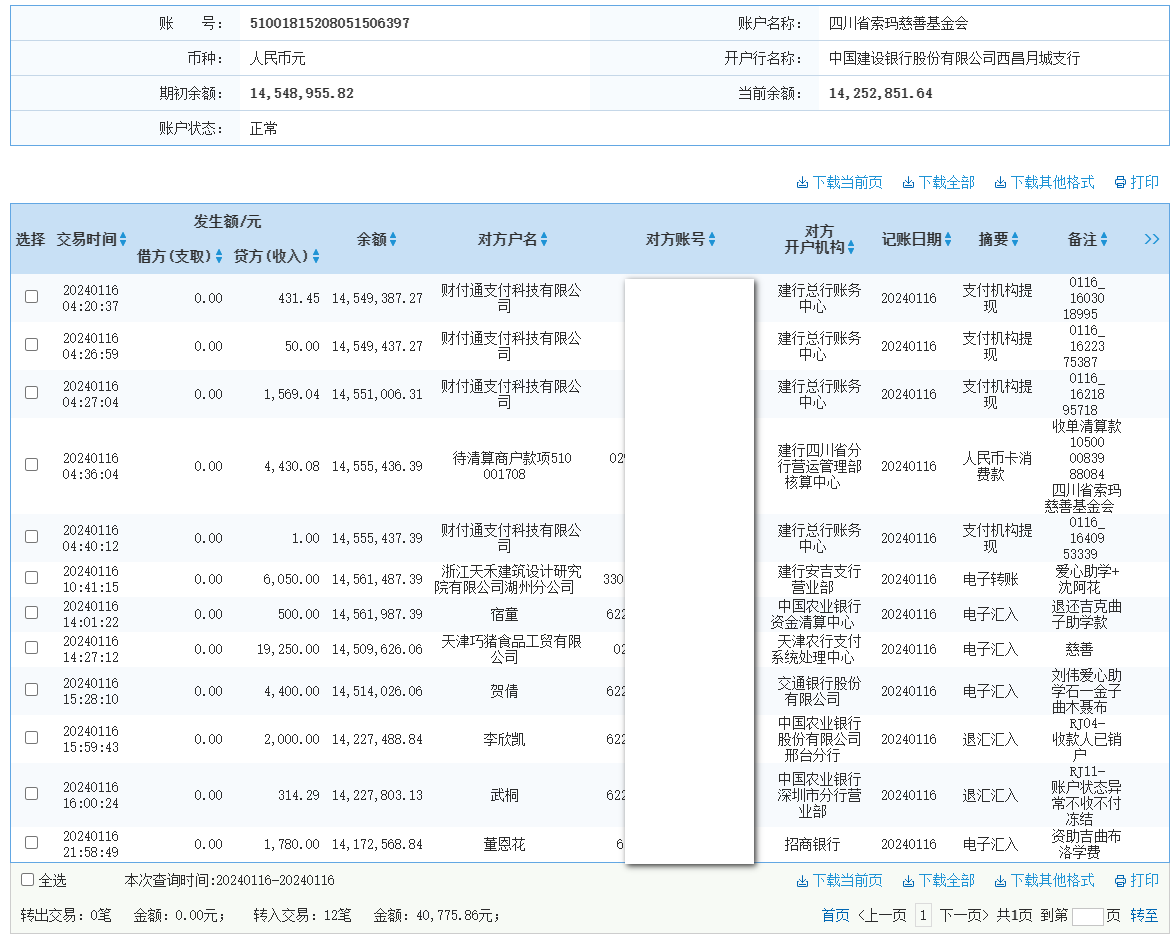Check the 04:27:04 transaction row
1175x937 pixels.
(31, 393)
